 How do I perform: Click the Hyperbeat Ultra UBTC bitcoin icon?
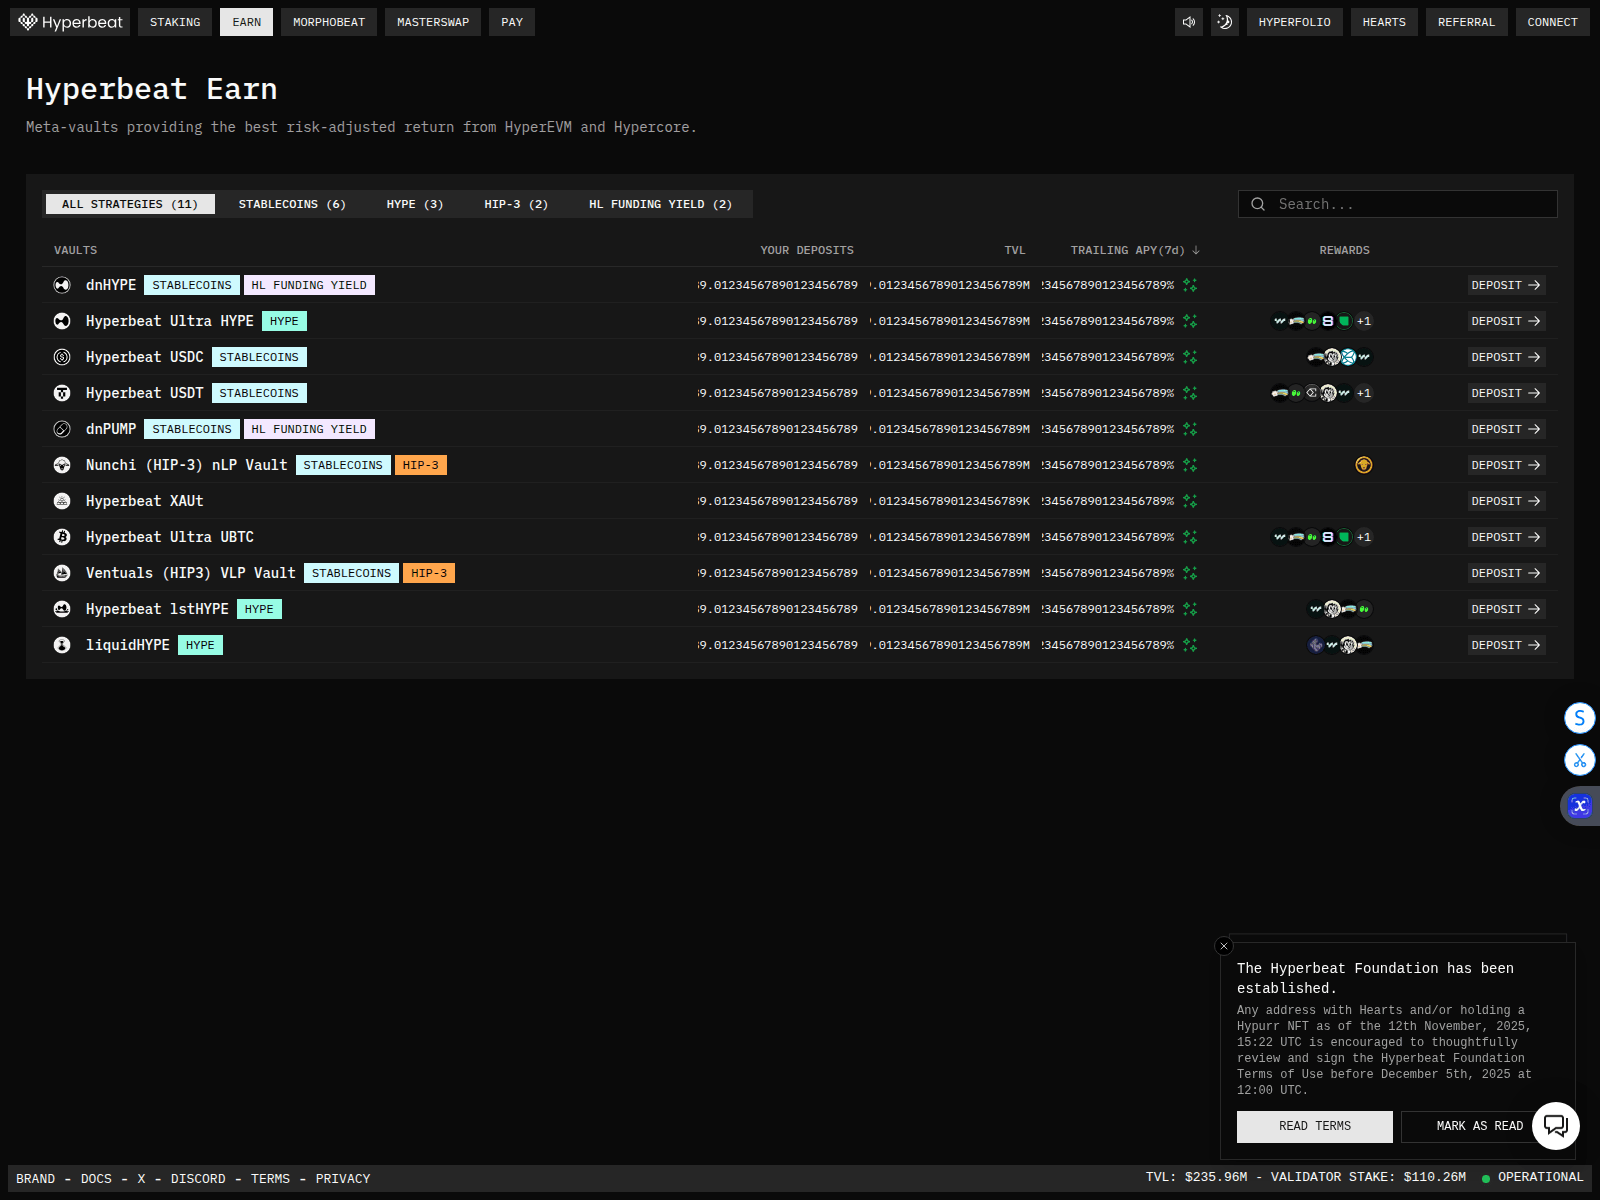(x=61, y=537)
